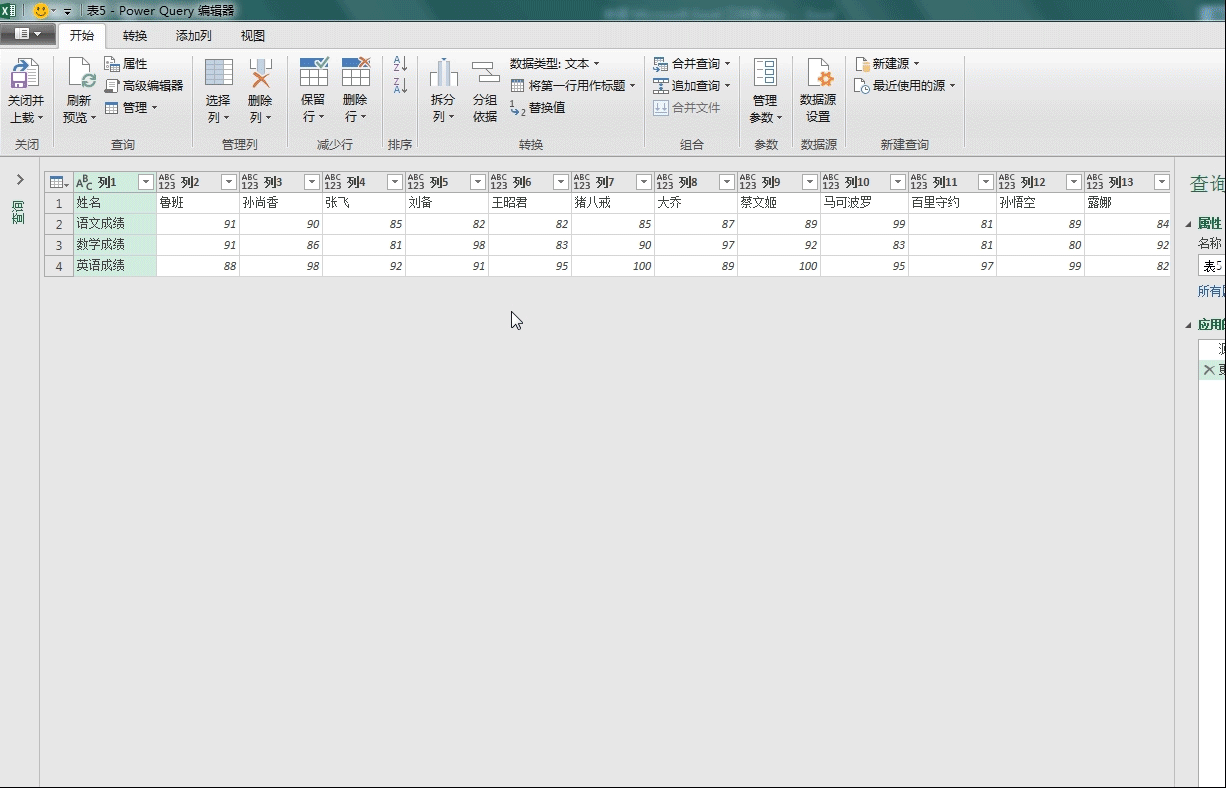Click the cell containing 马可波罗
Viewport: 1226px width, 788px height.
(x=864, y=203)
